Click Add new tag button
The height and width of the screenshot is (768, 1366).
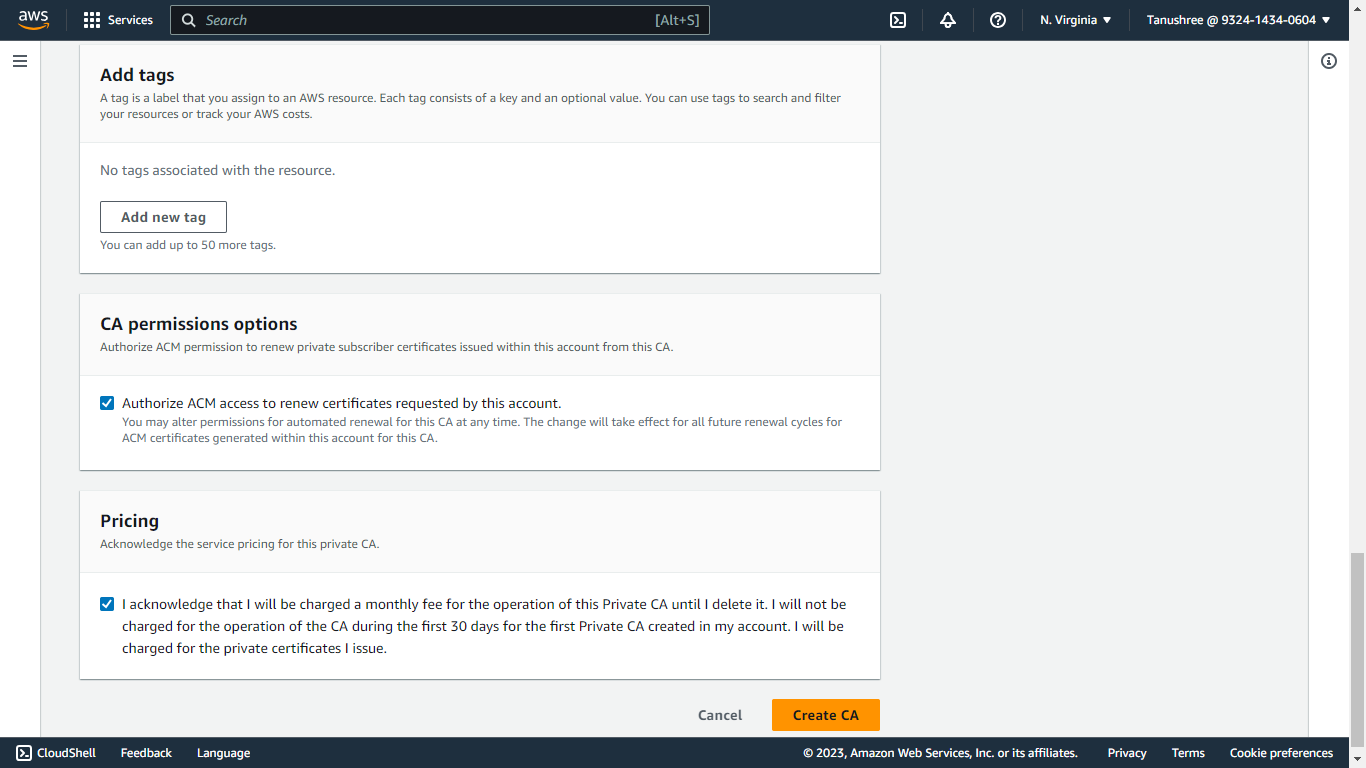(163, 217)
